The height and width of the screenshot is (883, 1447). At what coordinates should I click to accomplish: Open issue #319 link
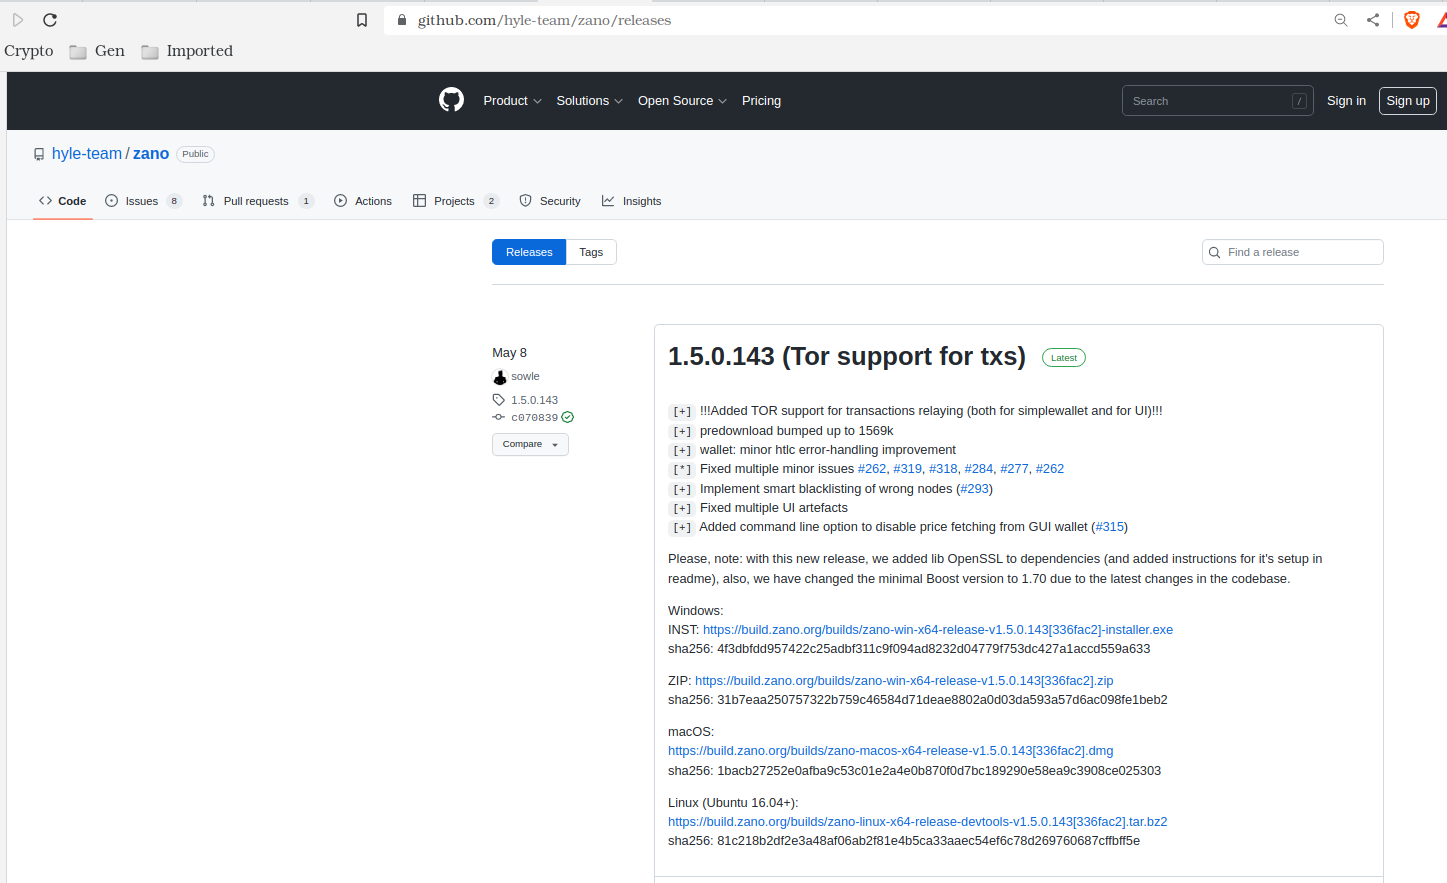[908, 469]
